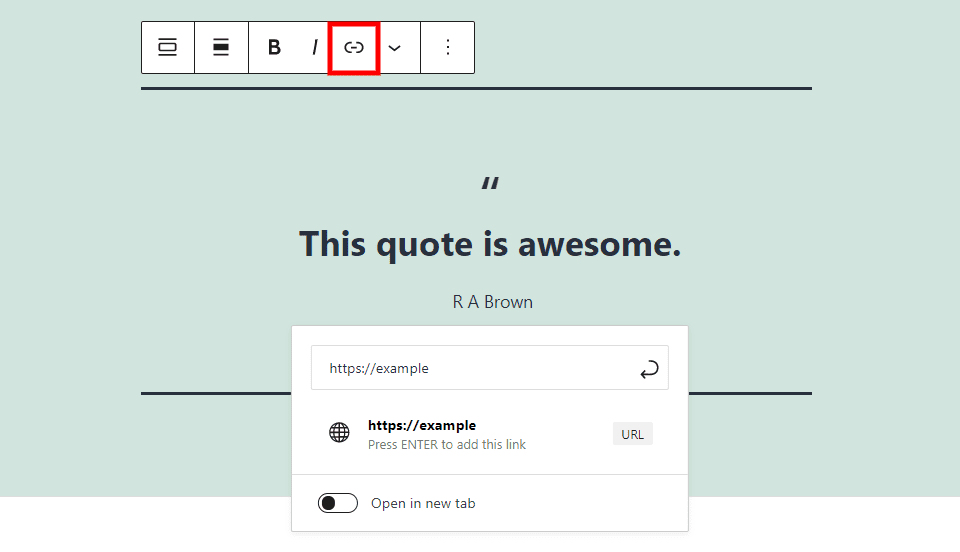
Task: Open the block options three-dot menu
Action: 448,47
